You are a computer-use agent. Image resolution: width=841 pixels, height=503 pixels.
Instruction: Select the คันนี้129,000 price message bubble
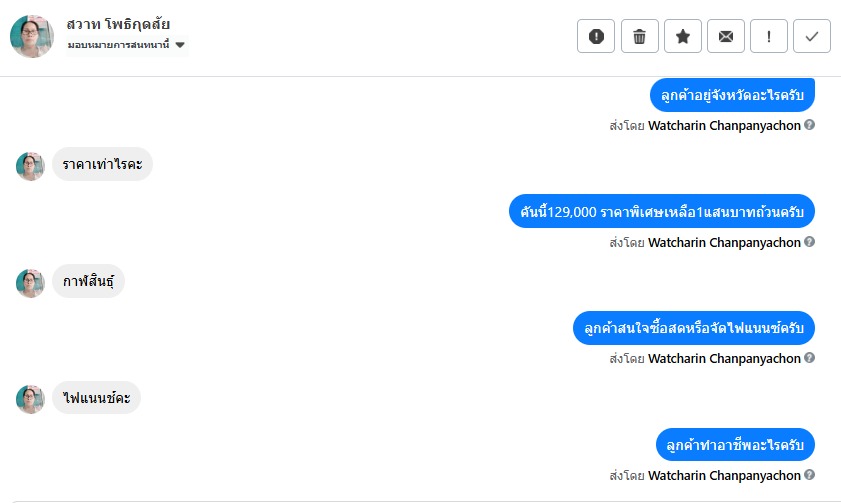662,211
